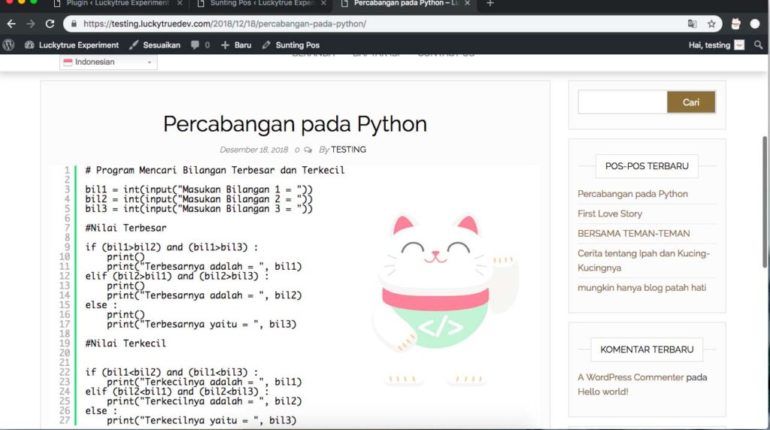
Task: Open the admin bar search magnifier
Action: 758,45
